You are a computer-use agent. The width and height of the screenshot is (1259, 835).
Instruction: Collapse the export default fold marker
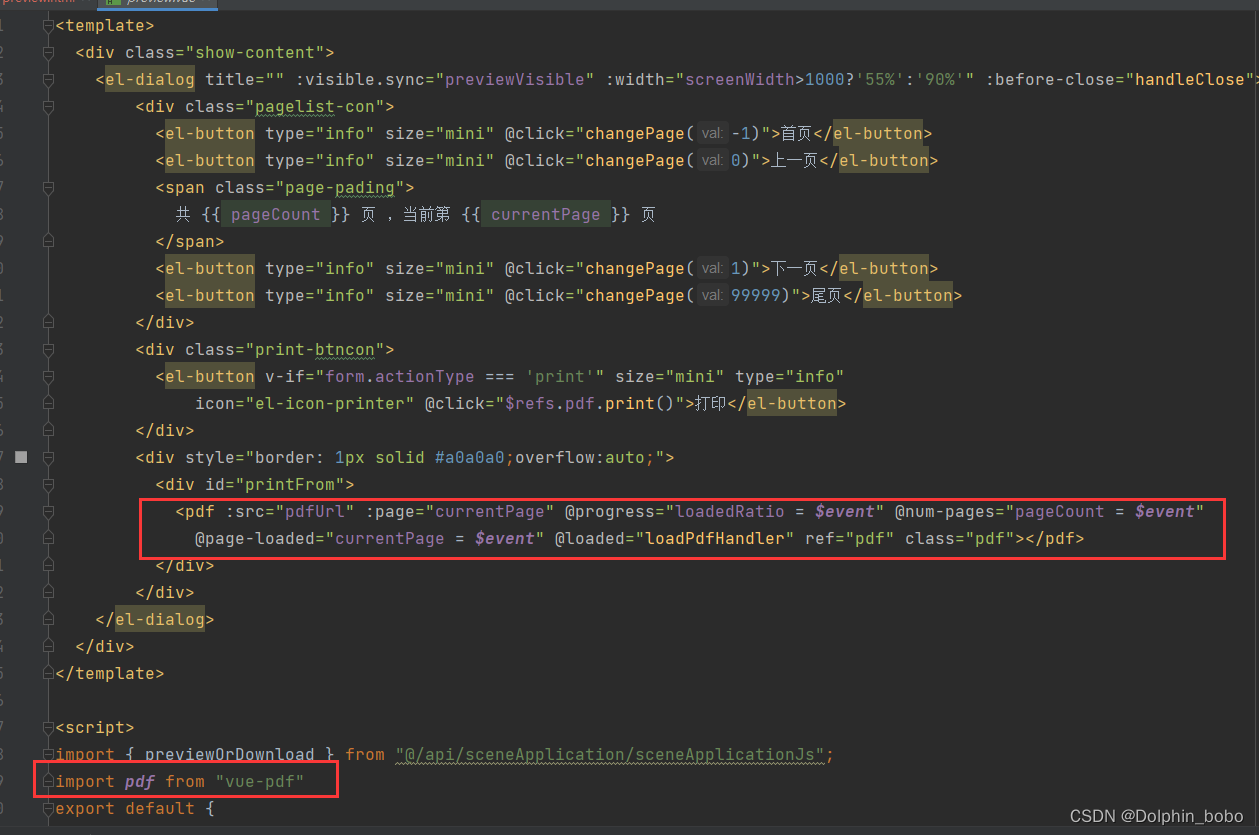(49, 808)
